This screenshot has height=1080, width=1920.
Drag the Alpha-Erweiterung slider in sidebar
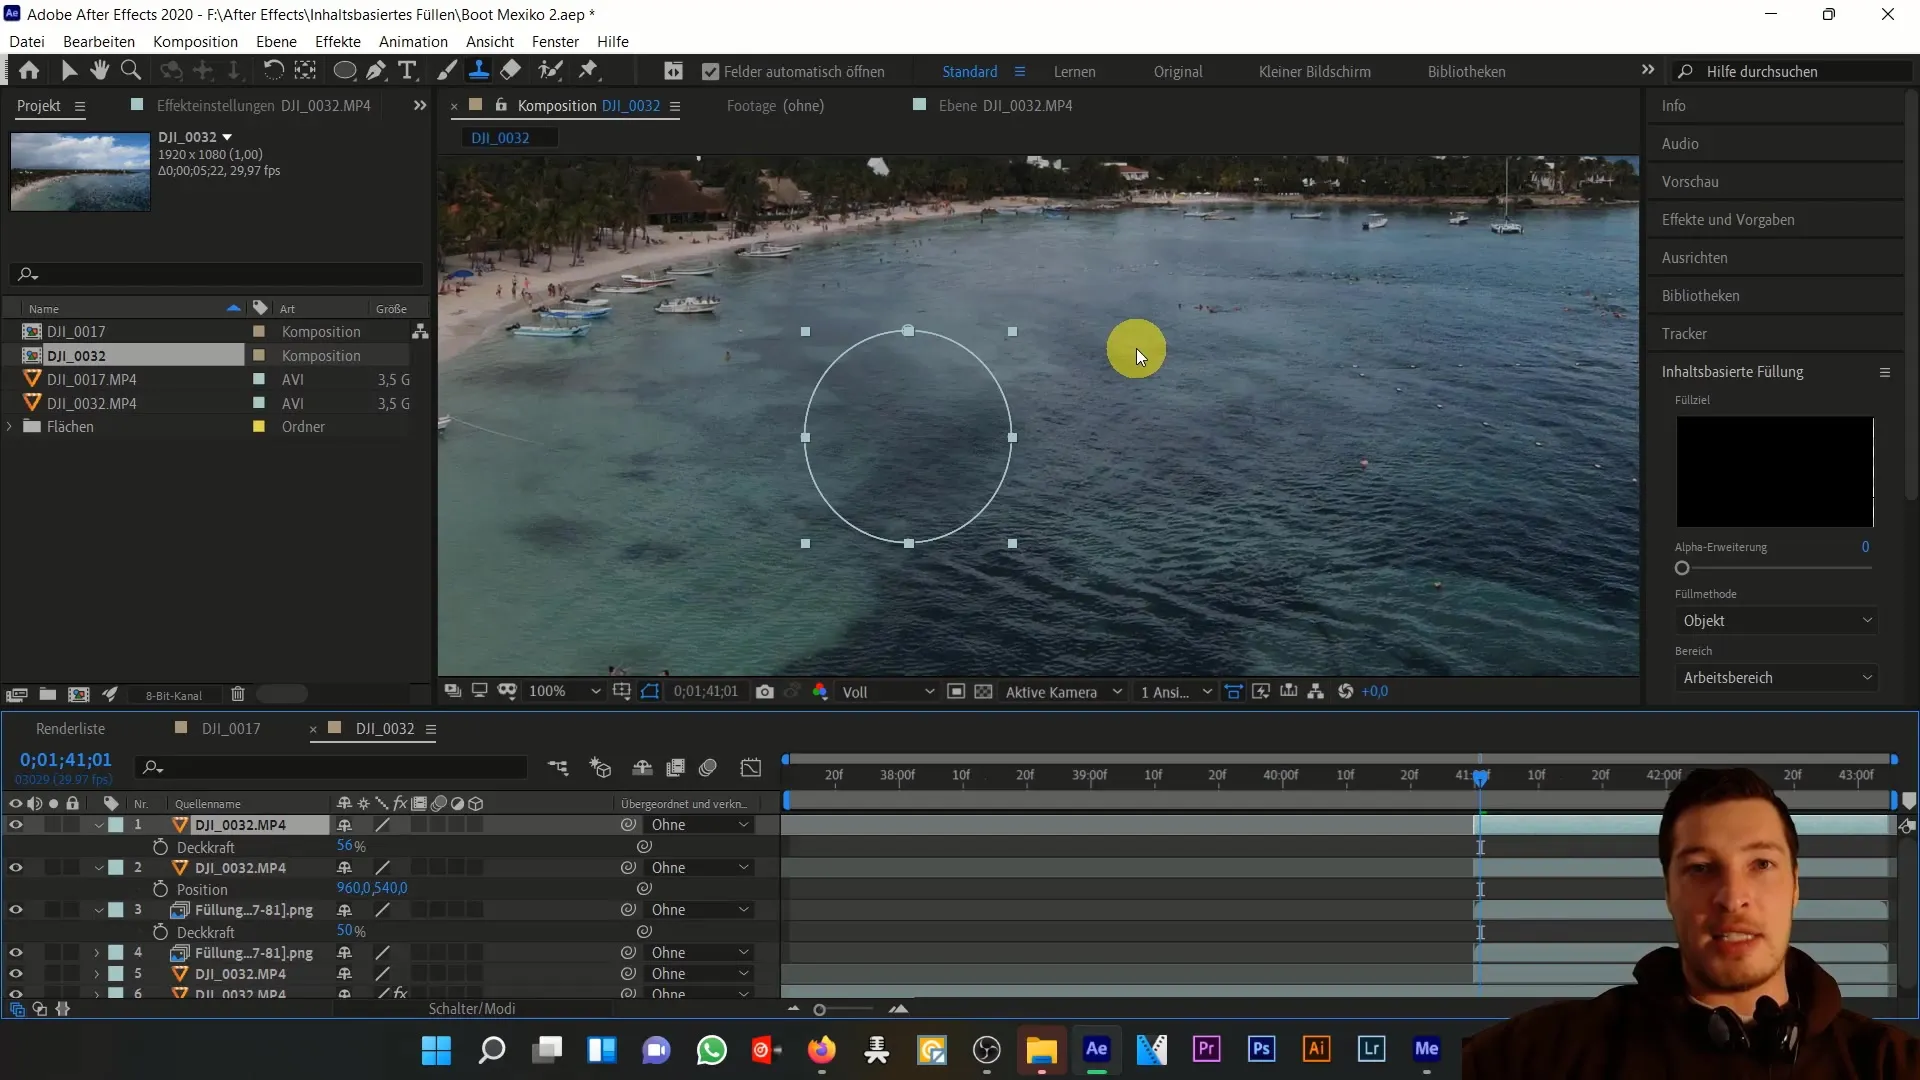click(x=1683, y=567)
